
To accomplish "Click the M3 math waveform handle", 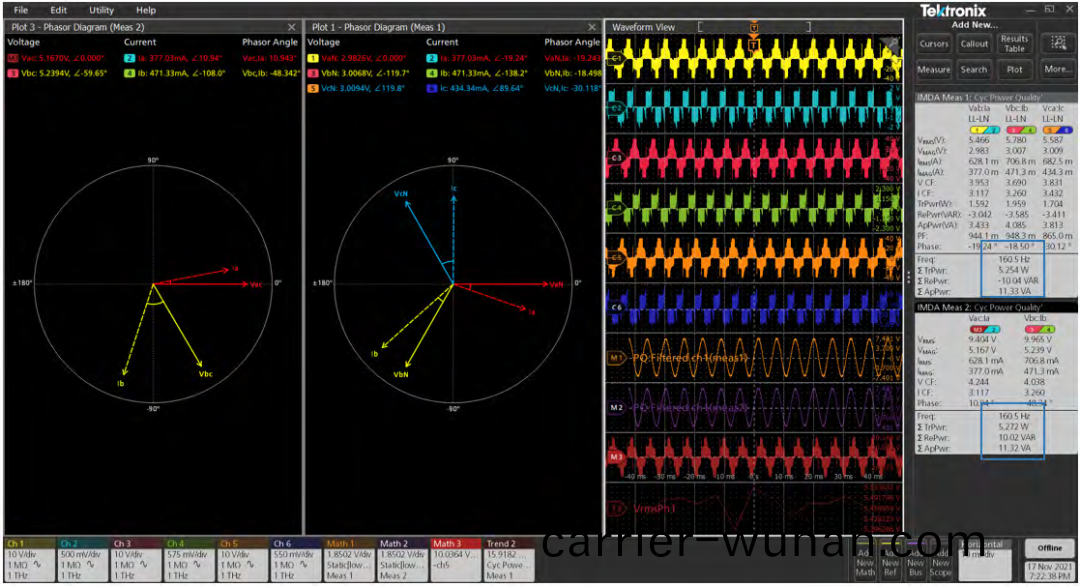I will click(617, 457).
